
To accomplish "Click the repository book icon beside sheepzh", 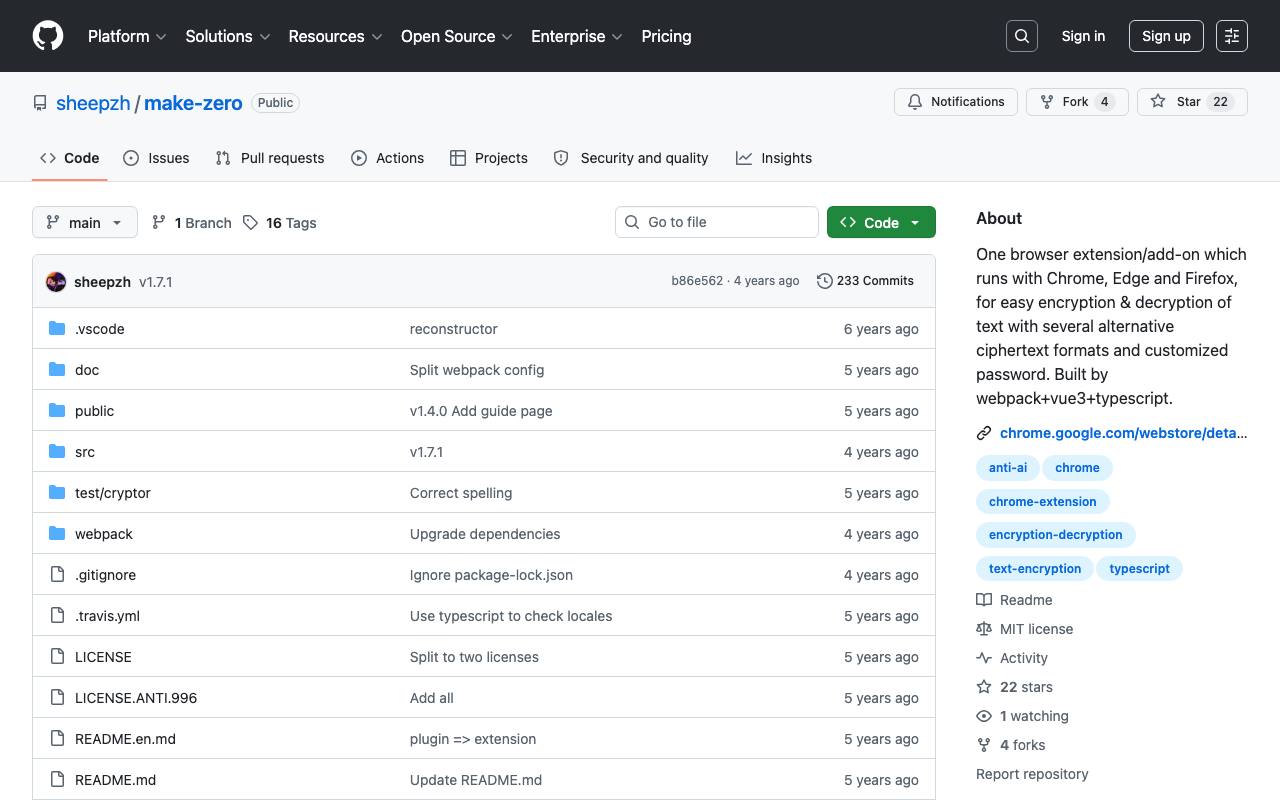I will click(x=40, y=103).
